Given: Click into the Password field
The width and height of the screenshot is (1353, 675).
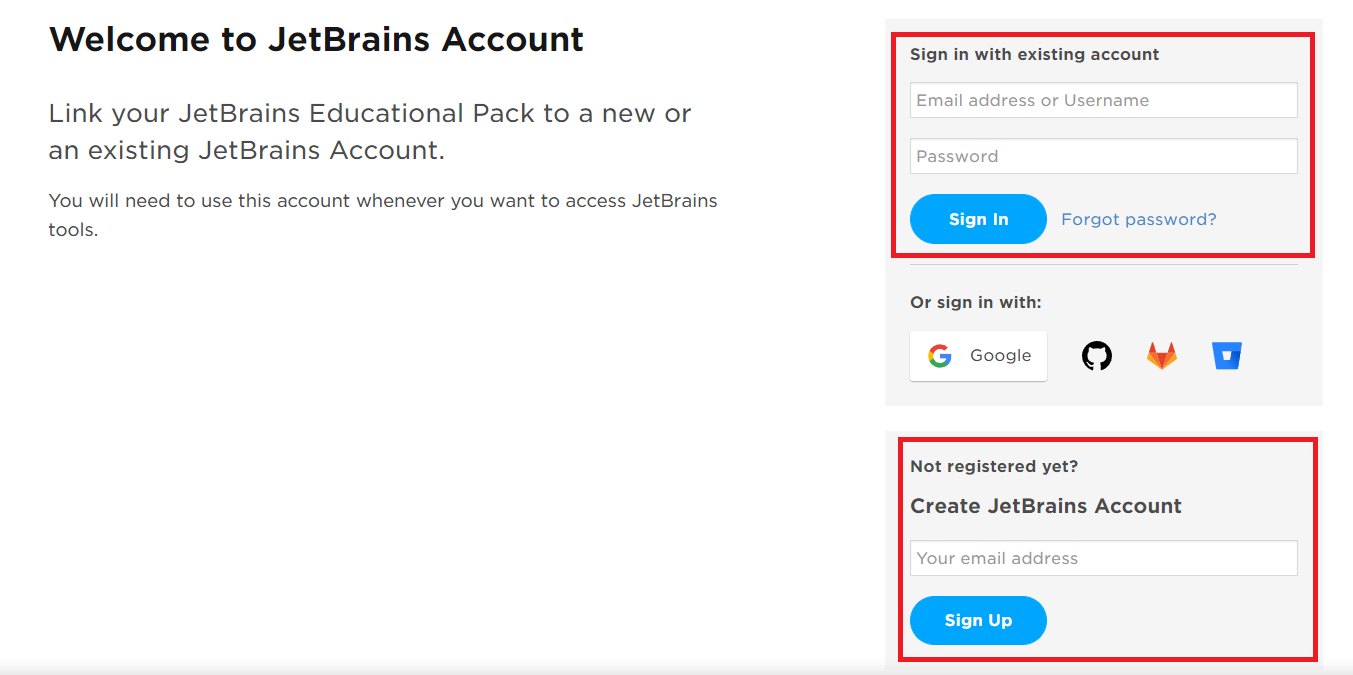Looking at the screenshot, I should coord(1103,156).
